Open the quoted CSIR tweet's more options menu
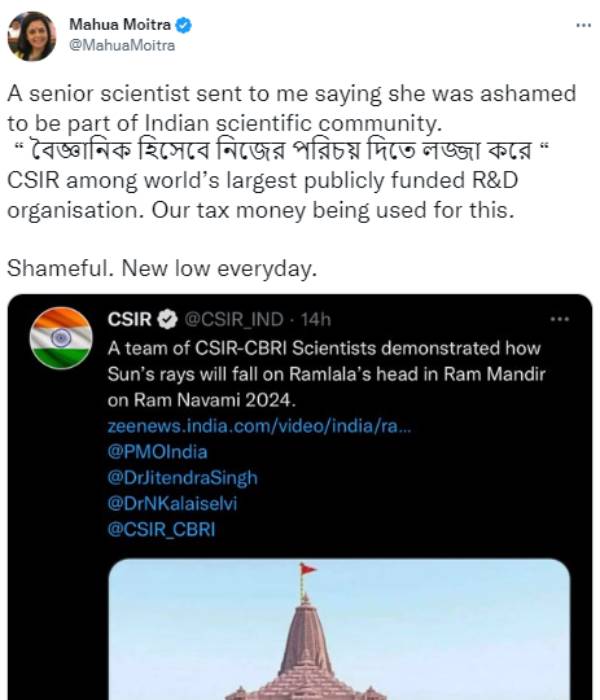The width and height of the screenshot is (600, 700). point(559,320)
